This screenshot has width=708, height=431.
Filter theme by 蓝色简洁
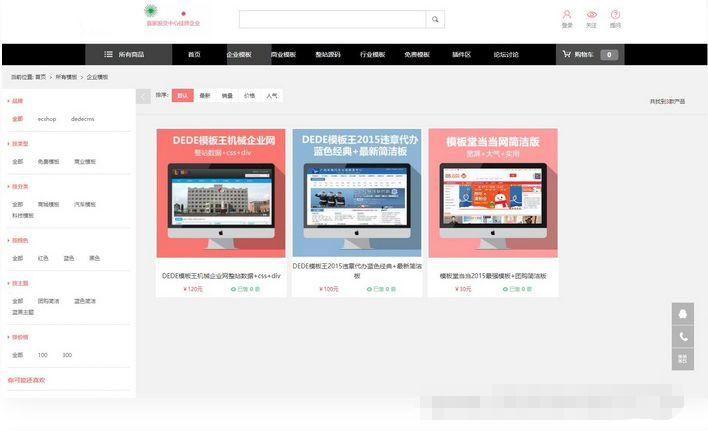(85, 301)
